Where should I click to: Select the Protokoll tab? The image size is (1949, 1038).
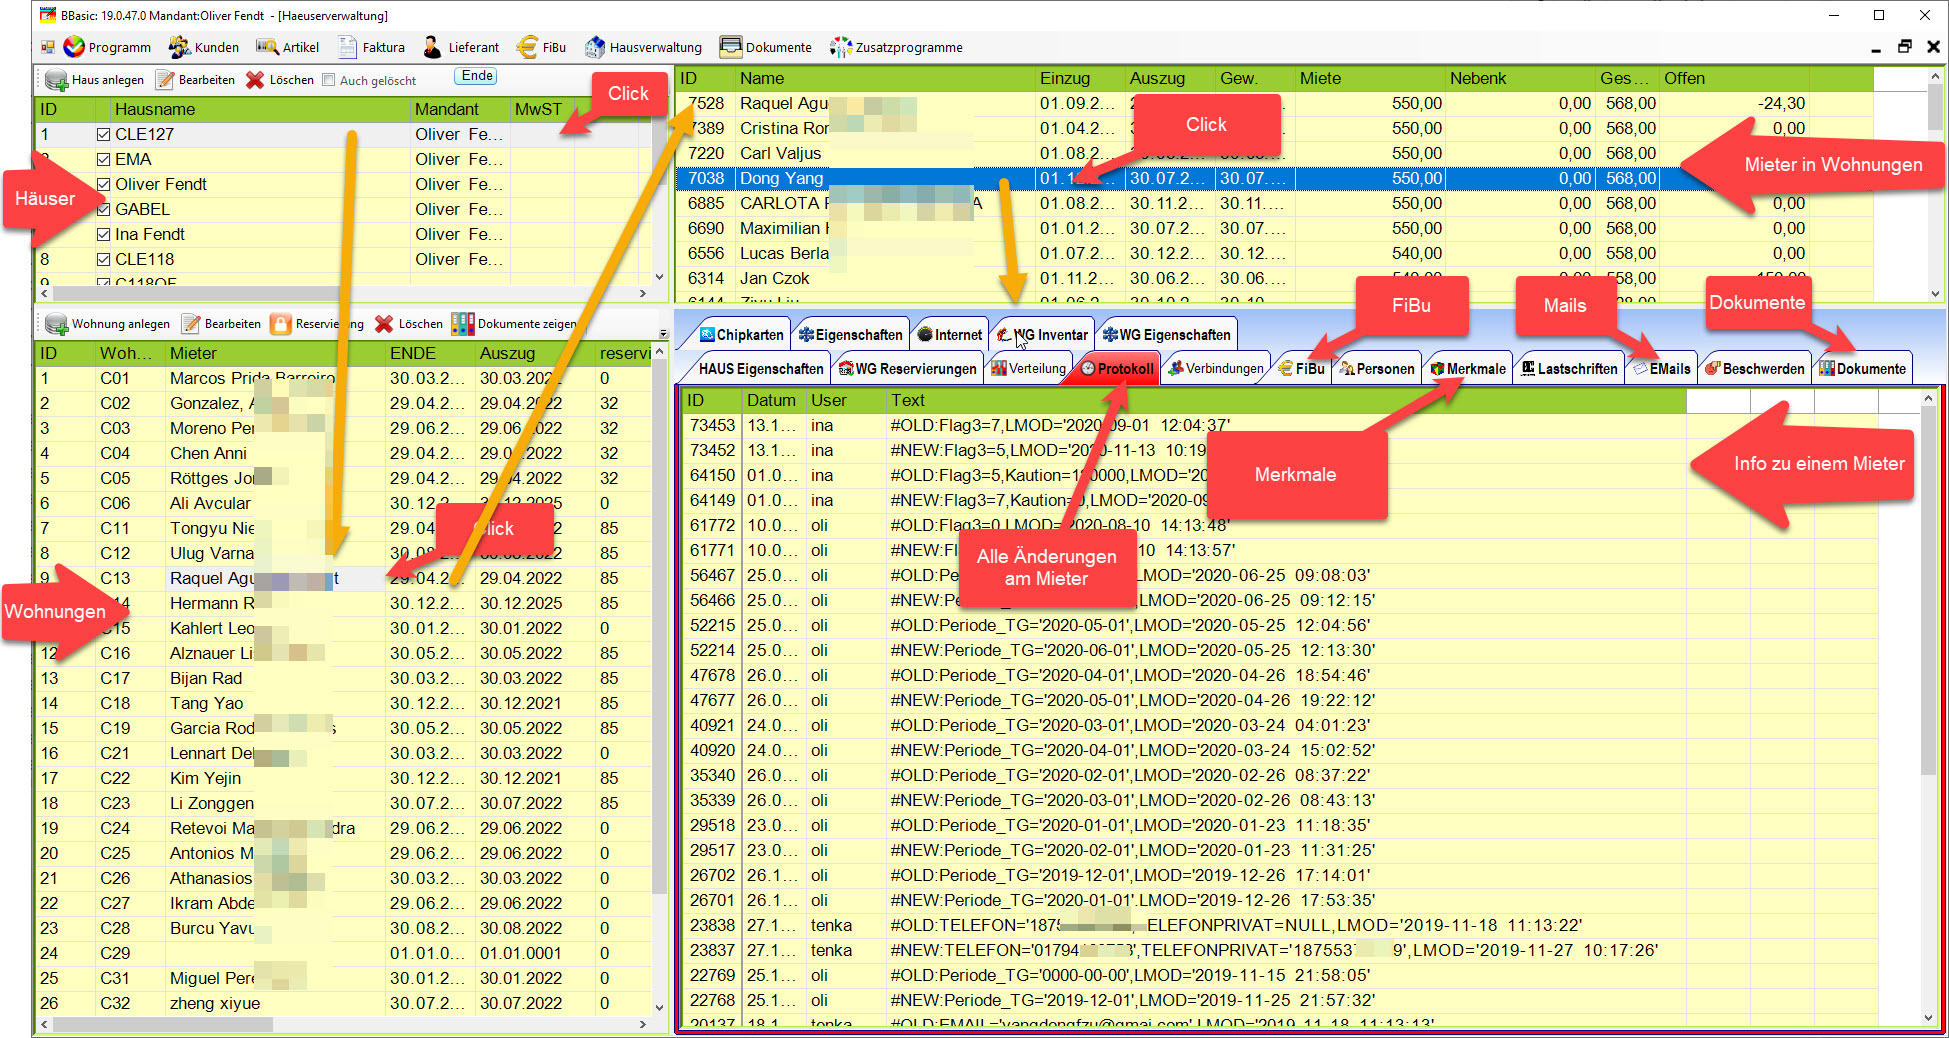(x=1117, y=369)
